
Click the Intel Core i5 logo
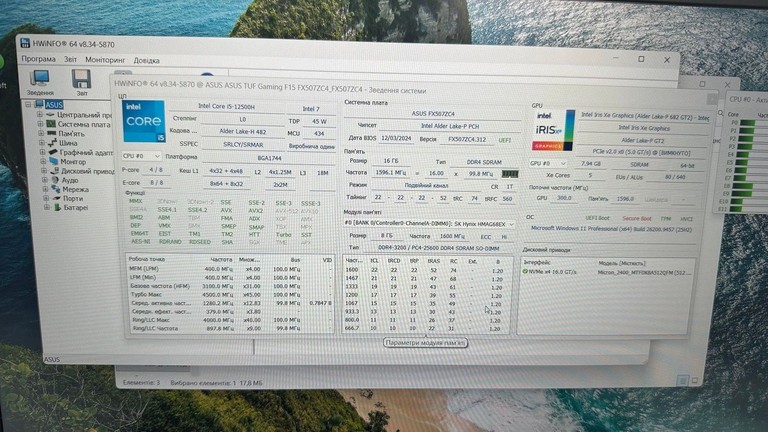(x=143, y=121)
